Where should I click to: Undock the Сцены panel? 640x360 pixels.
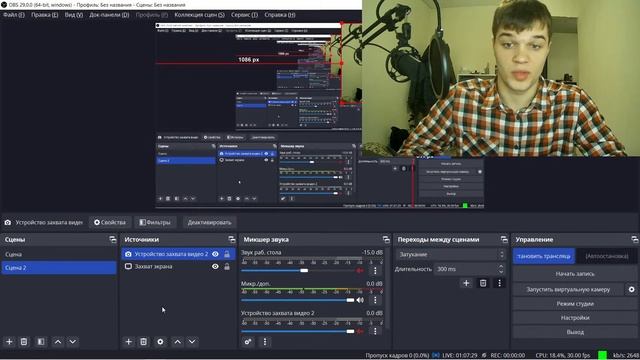pyautogui.click(x=113, y=240)
